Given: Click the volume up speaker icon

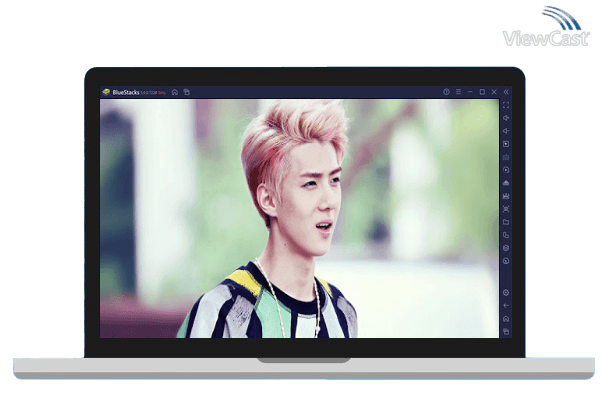Looking at the screenshot, I should point(506,118).
